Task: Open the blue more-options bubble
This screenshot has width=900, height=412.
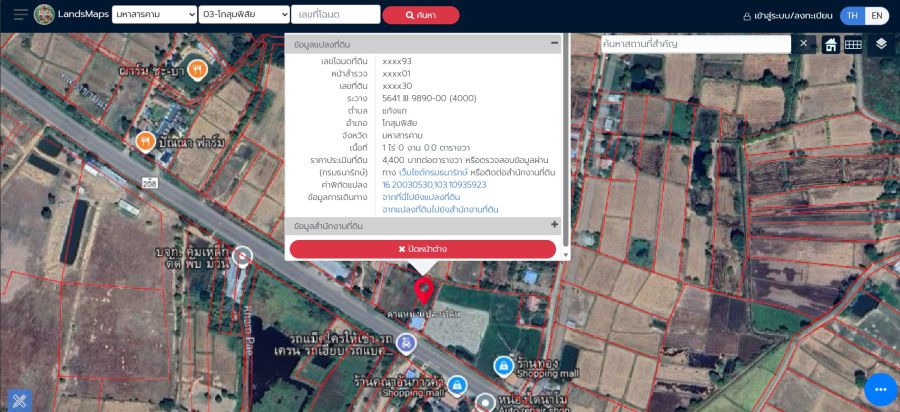Action: coord(880,389)
